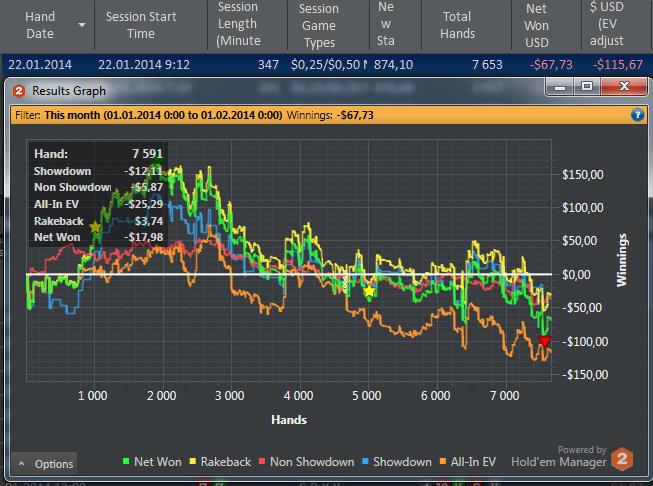Click the Non Showdown legend label
Viewport: 653px width, 486px height.
tap(312, 461)
